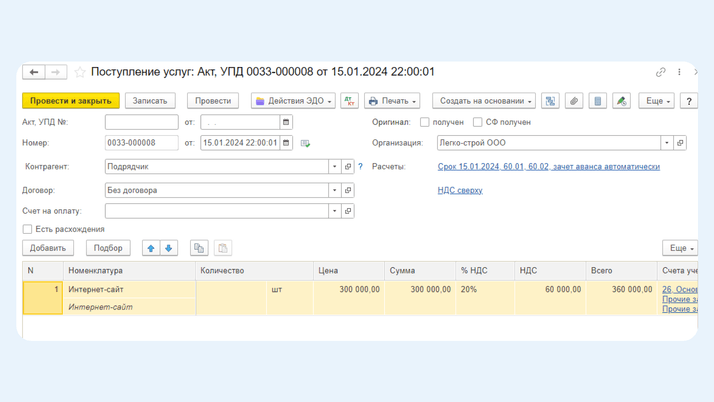Click the Записать button
The height and width of the screenshot is (402, 714).
click(x=150, y=101)
